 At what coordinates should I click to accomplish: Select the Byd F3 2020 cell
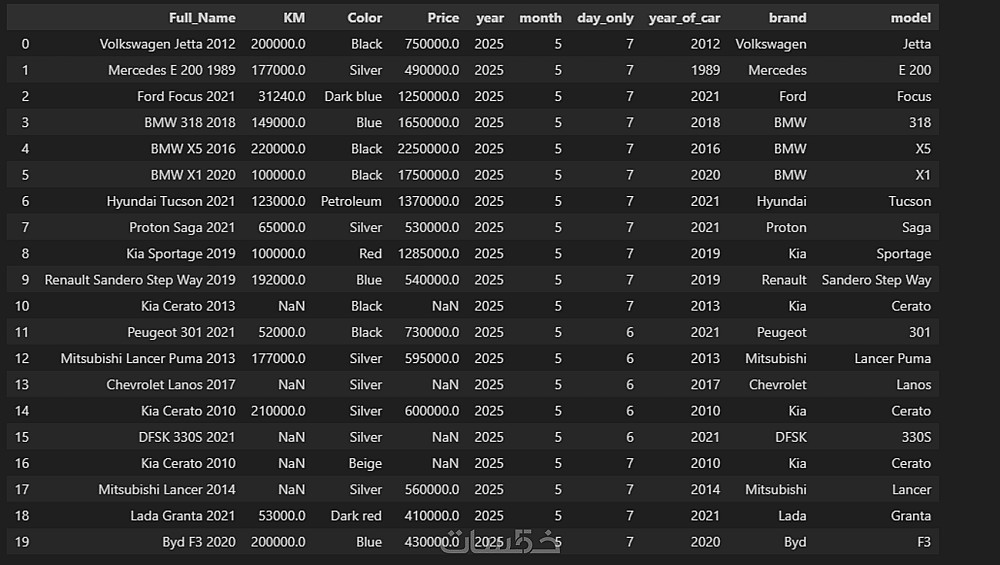tap(198, 541)
